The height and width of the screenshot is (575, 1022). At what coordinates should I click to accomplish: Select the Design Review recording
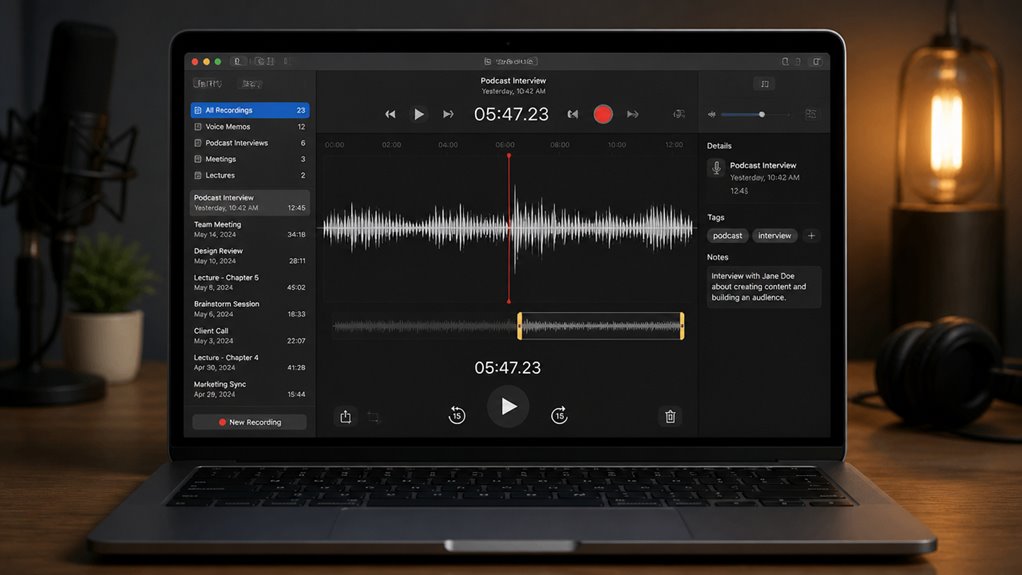pos(250,256)
